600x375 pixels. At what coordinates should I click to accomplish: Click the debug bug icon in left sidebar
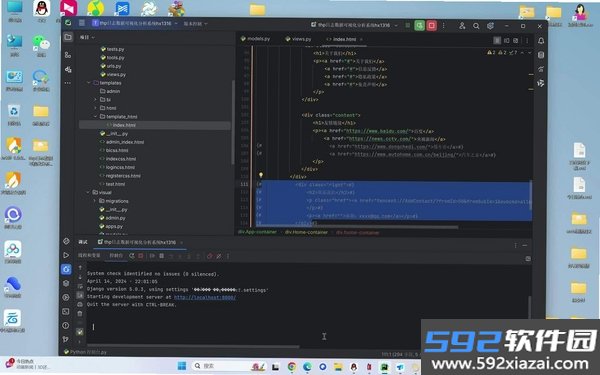tap(66, 269)
